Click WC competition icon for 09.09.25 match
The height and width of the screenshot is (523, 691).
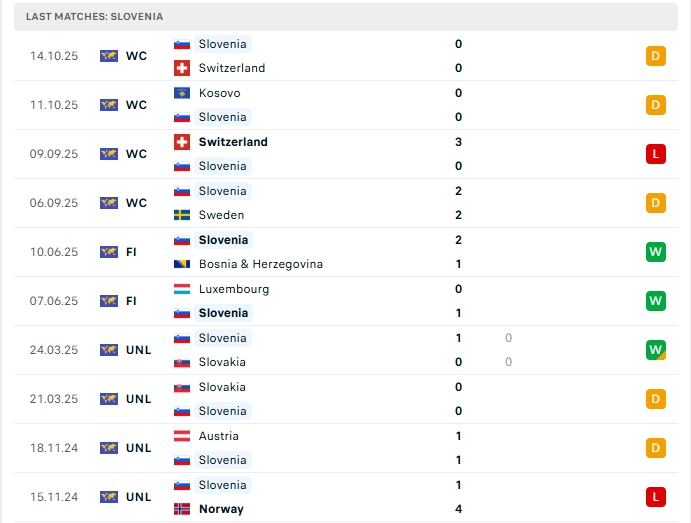click(x=109, y=154)
